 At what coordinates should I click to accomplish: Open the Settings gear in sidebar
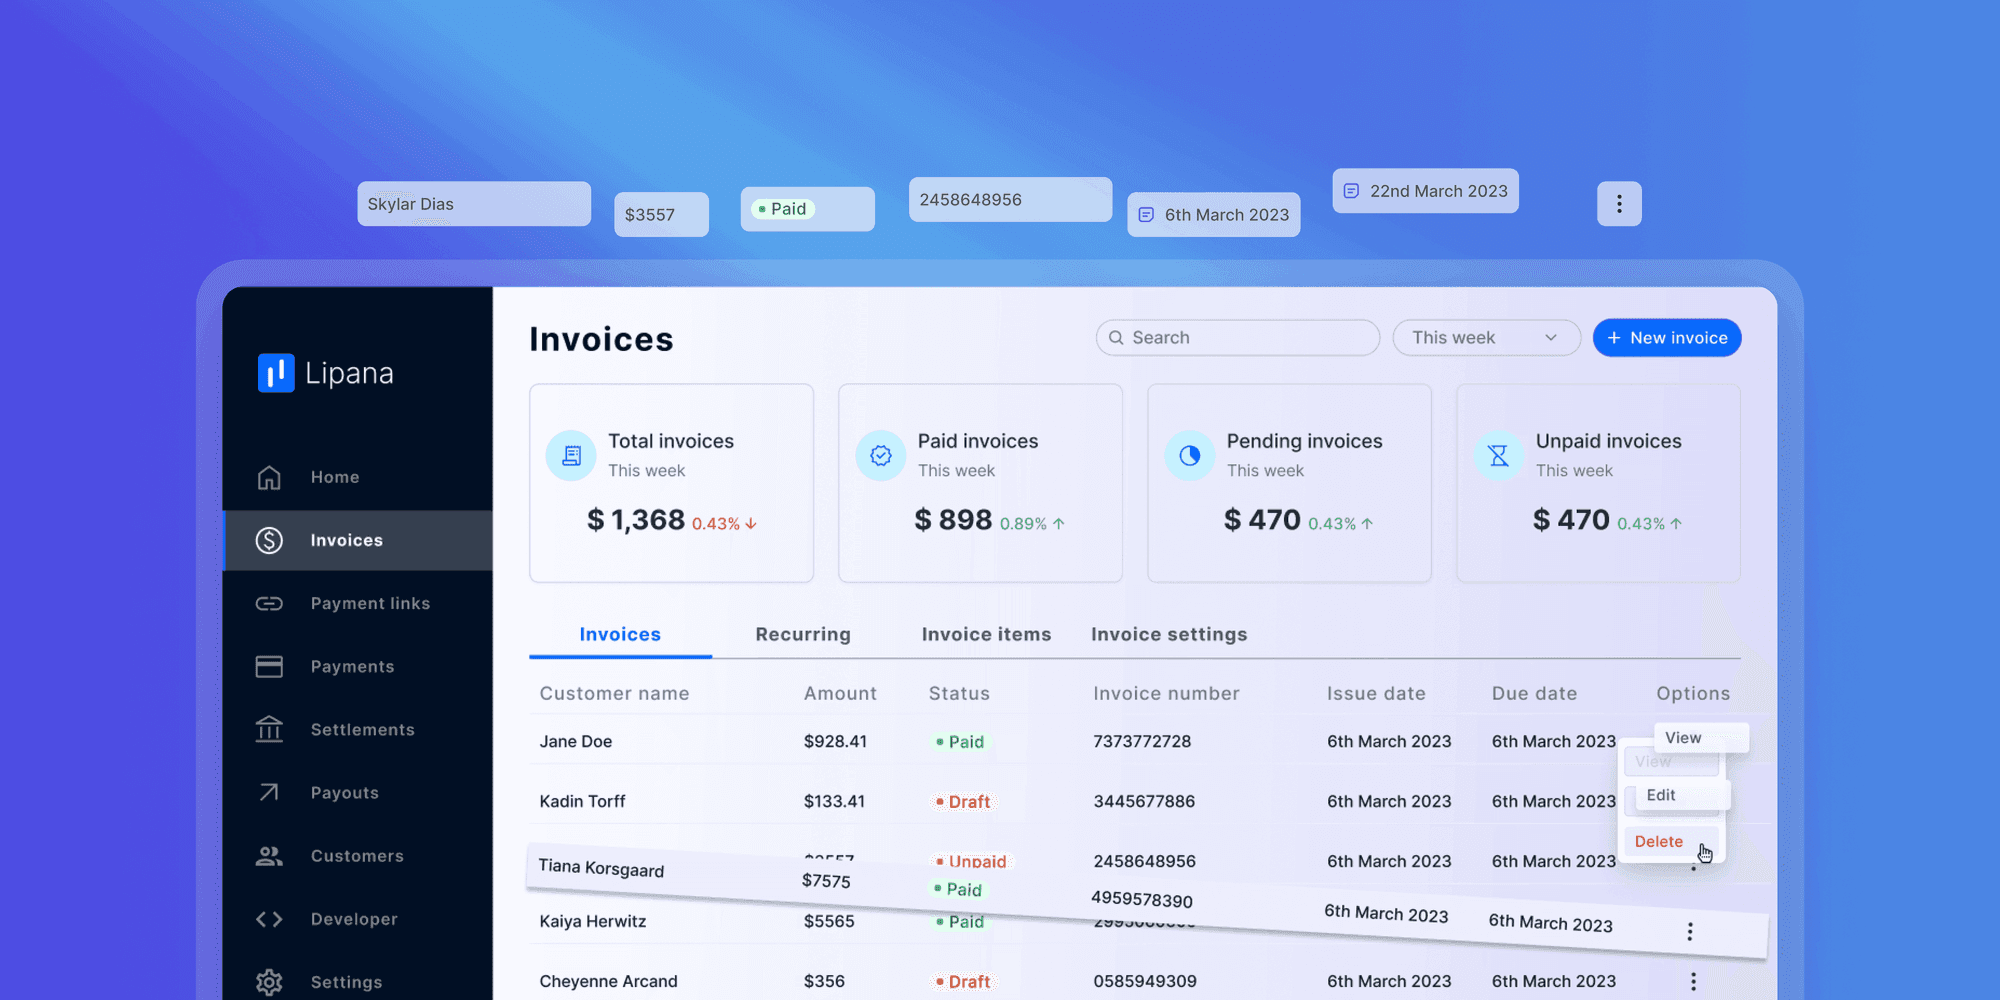(268, 981)
